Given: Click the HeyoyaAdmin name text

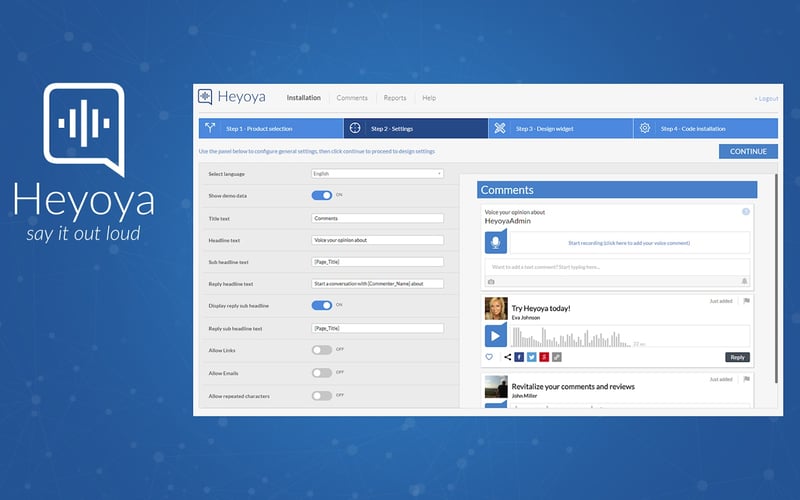Looking at the screenshot, I should click(x=508, y=221).
